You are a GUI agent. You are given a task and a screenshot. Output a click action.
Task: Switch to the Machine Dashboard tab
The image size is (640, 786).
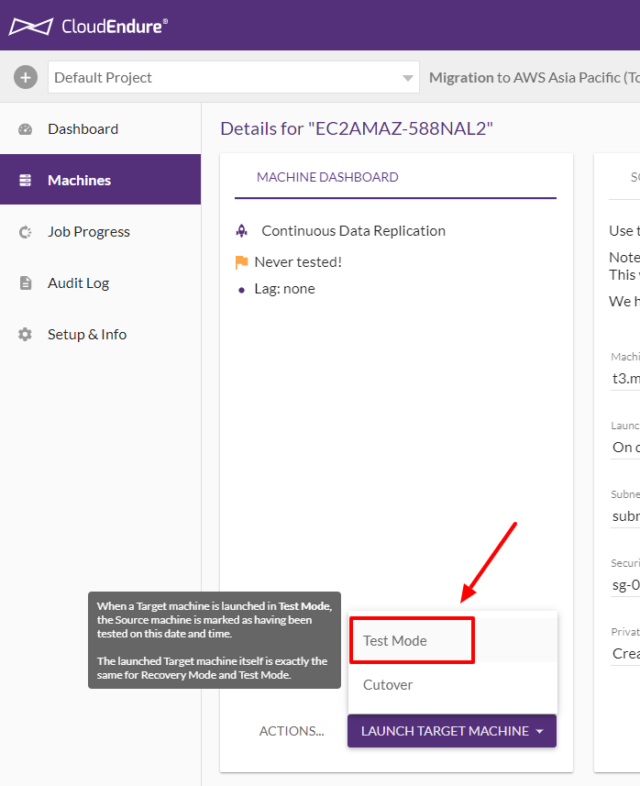coord(327,177)
